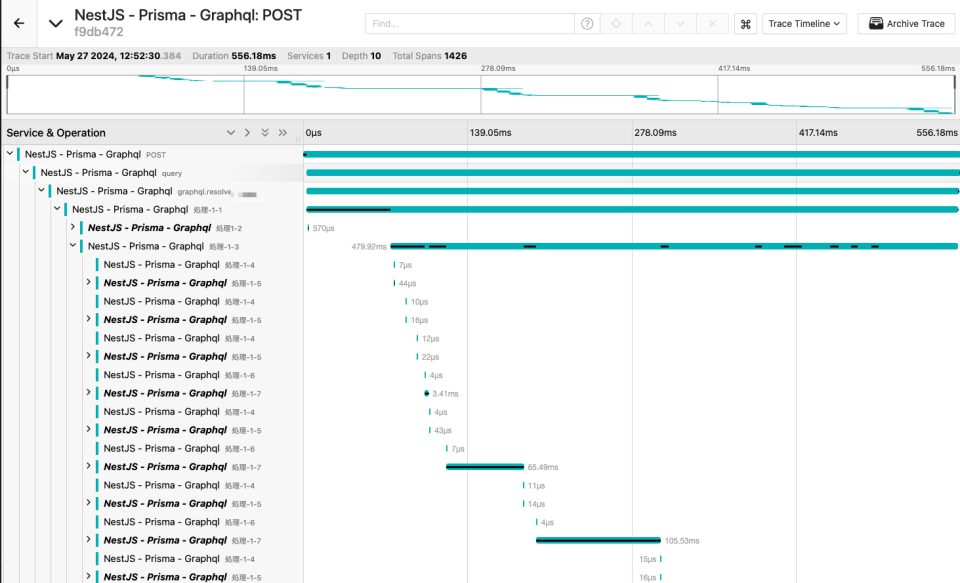The height and width of the screenshot is (583, 960).
Task: Collapse all spans using the double-chevron icon
Action: [266, 133]
